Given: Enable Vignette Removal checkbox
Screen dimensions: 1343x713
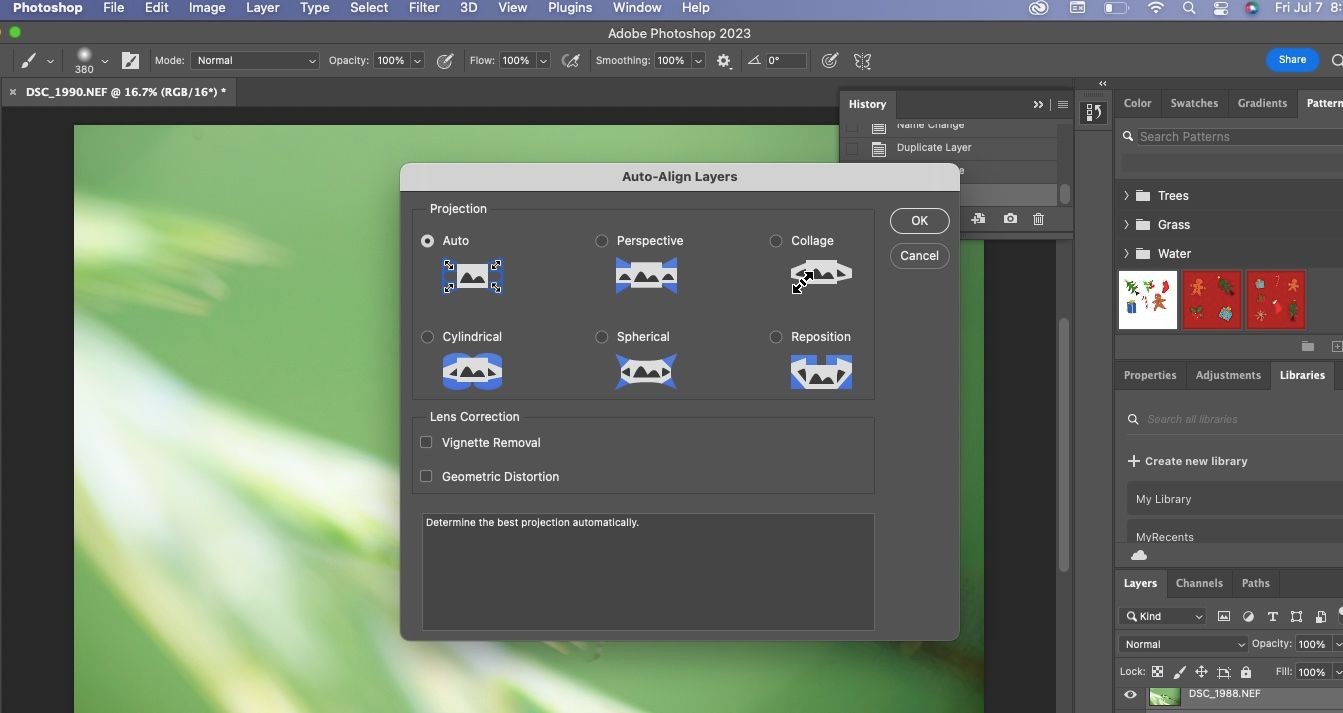Looking at the screenshot, I should pyautogui.click(x=426, y=442).
